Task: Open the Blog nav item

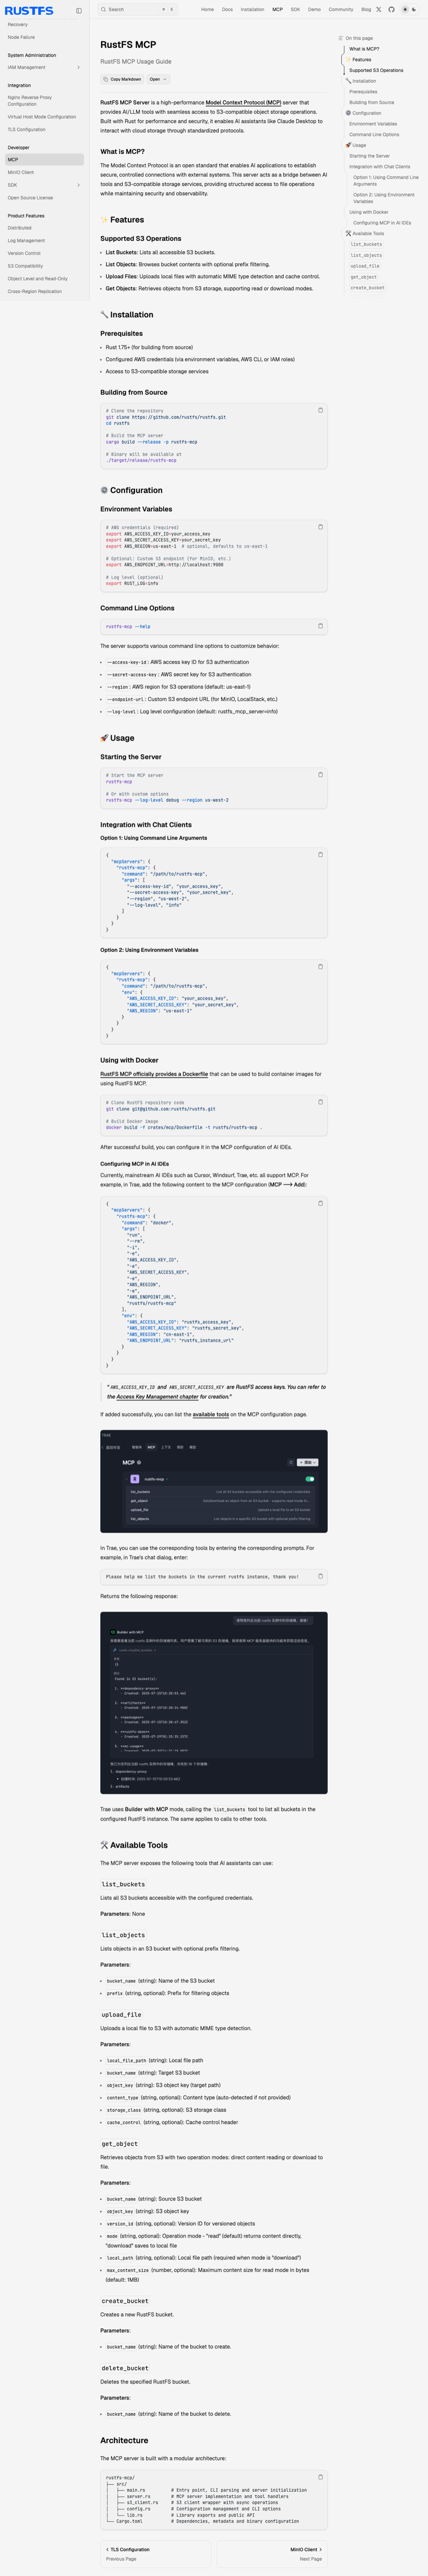Action: [x=366, y=9]
